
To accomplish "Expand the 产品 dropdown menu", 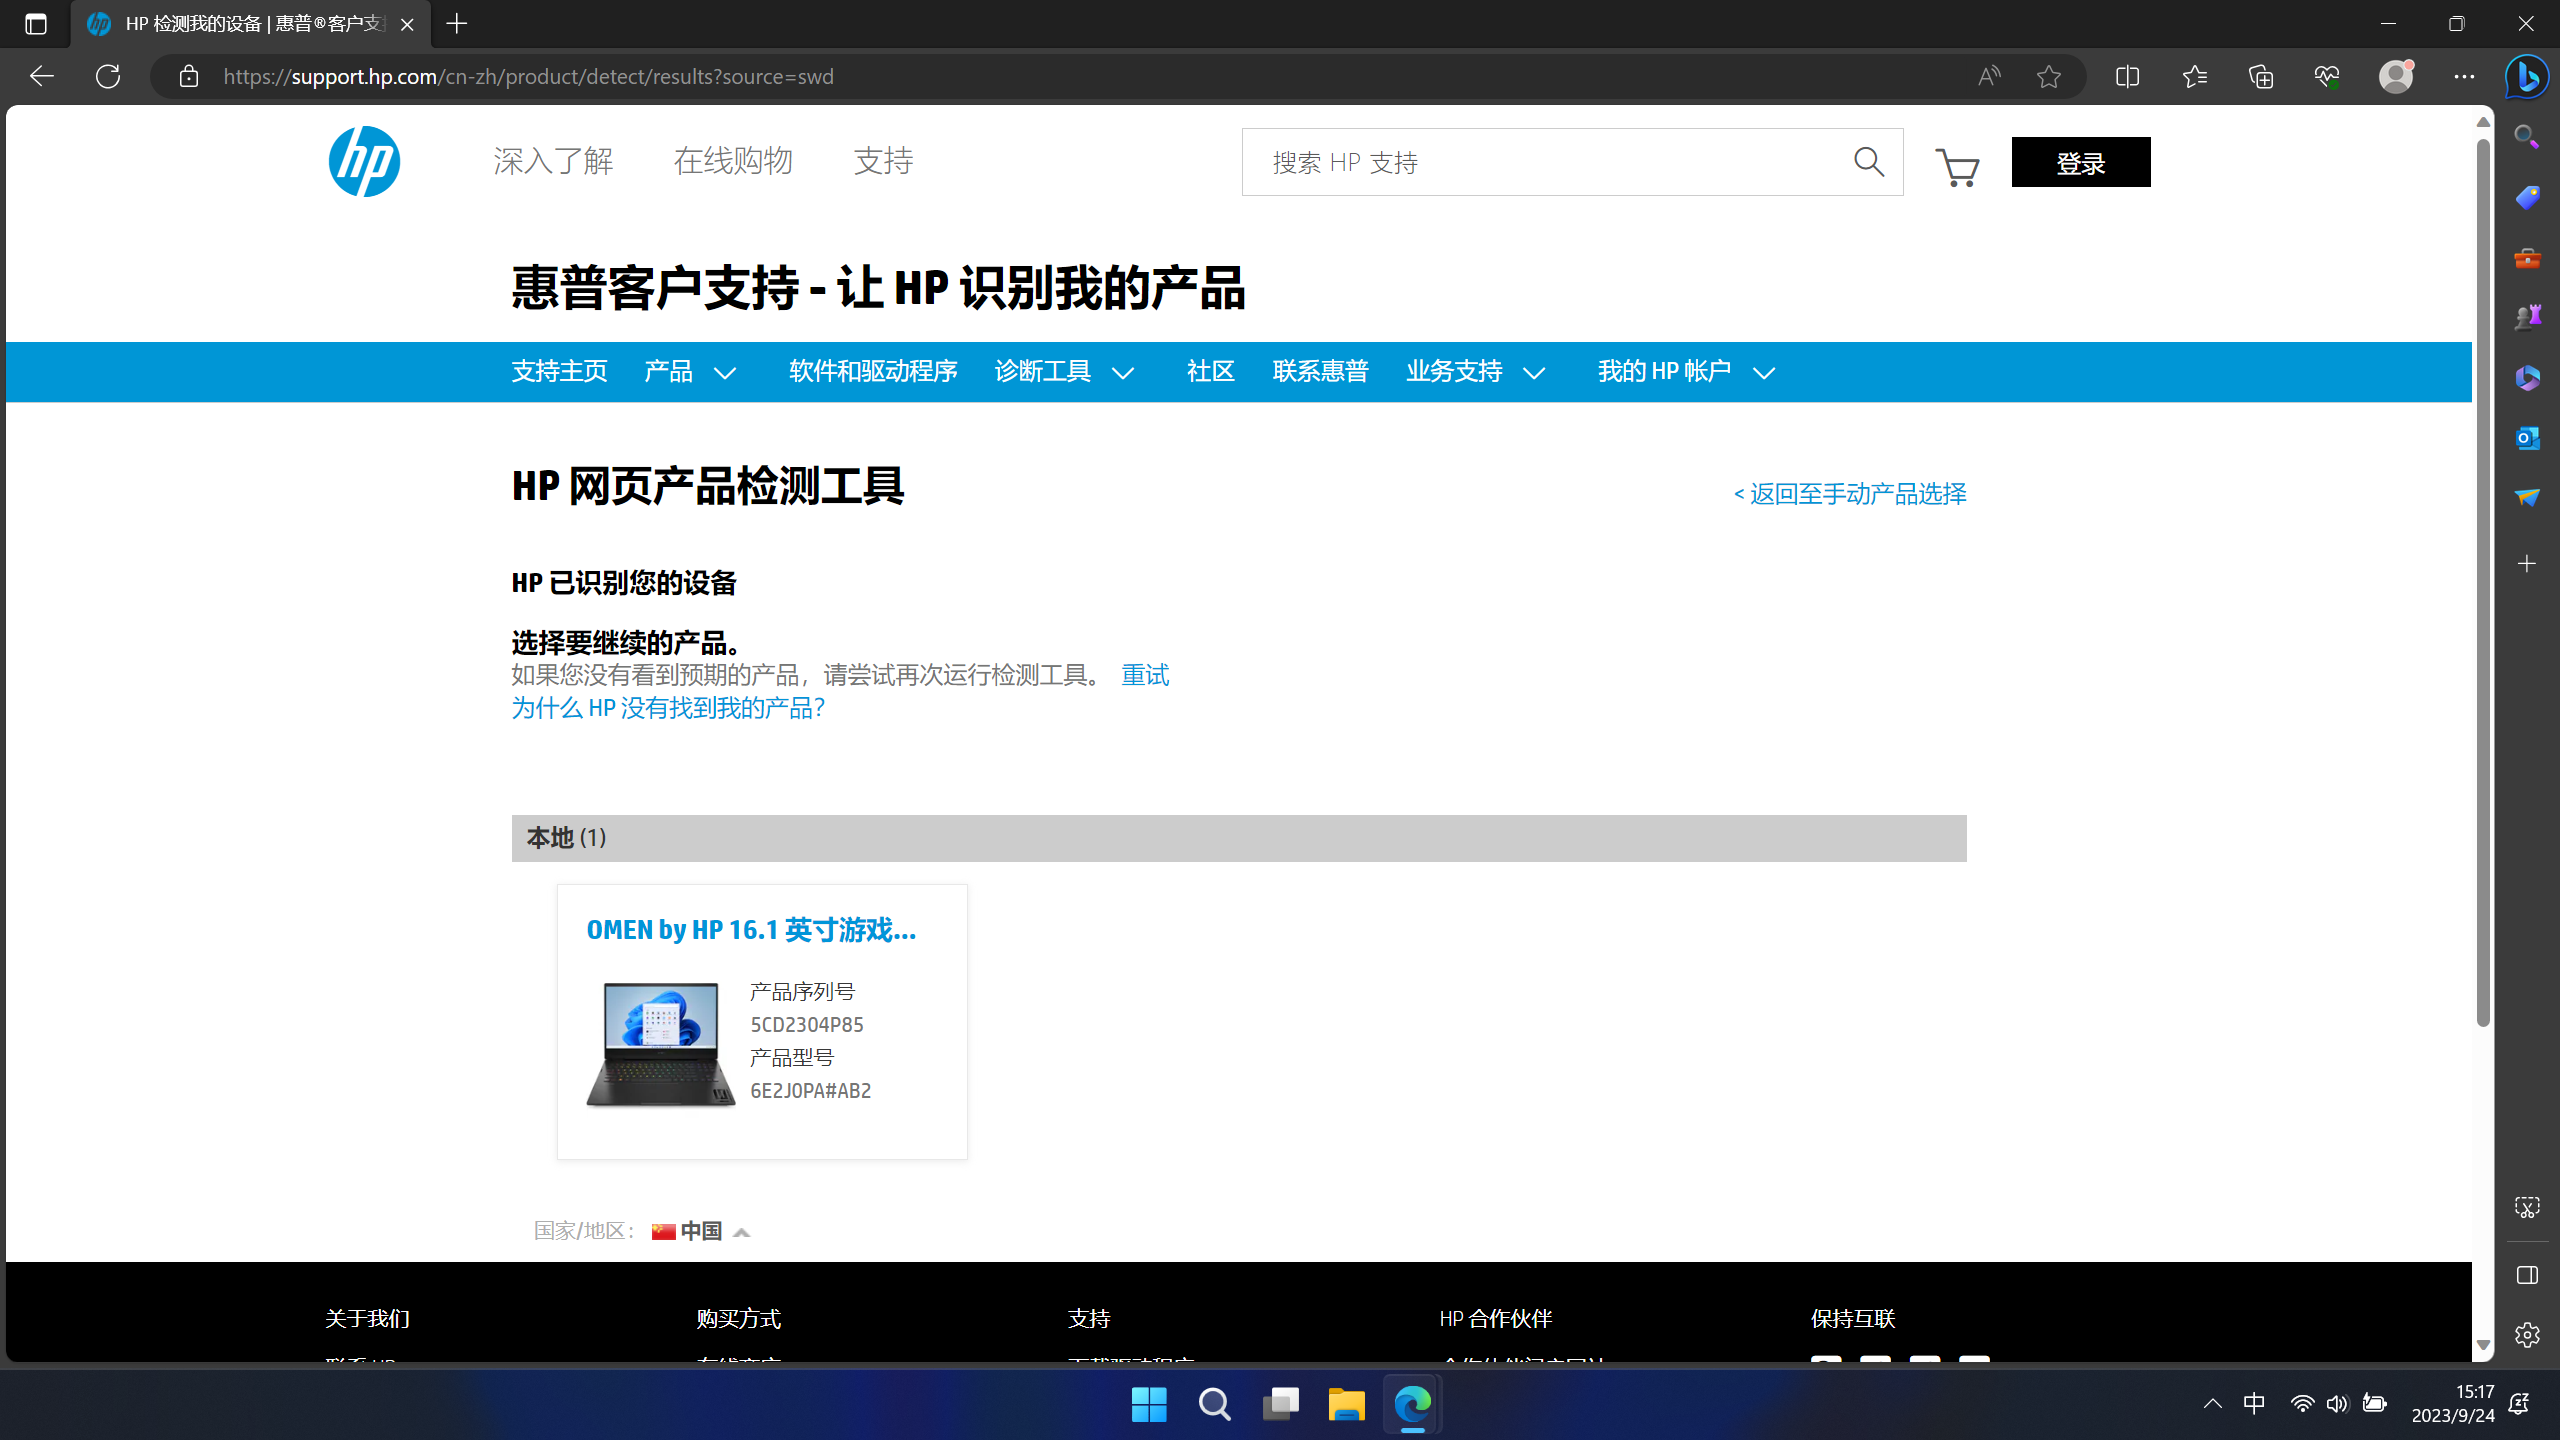I will tap(690, 372).
